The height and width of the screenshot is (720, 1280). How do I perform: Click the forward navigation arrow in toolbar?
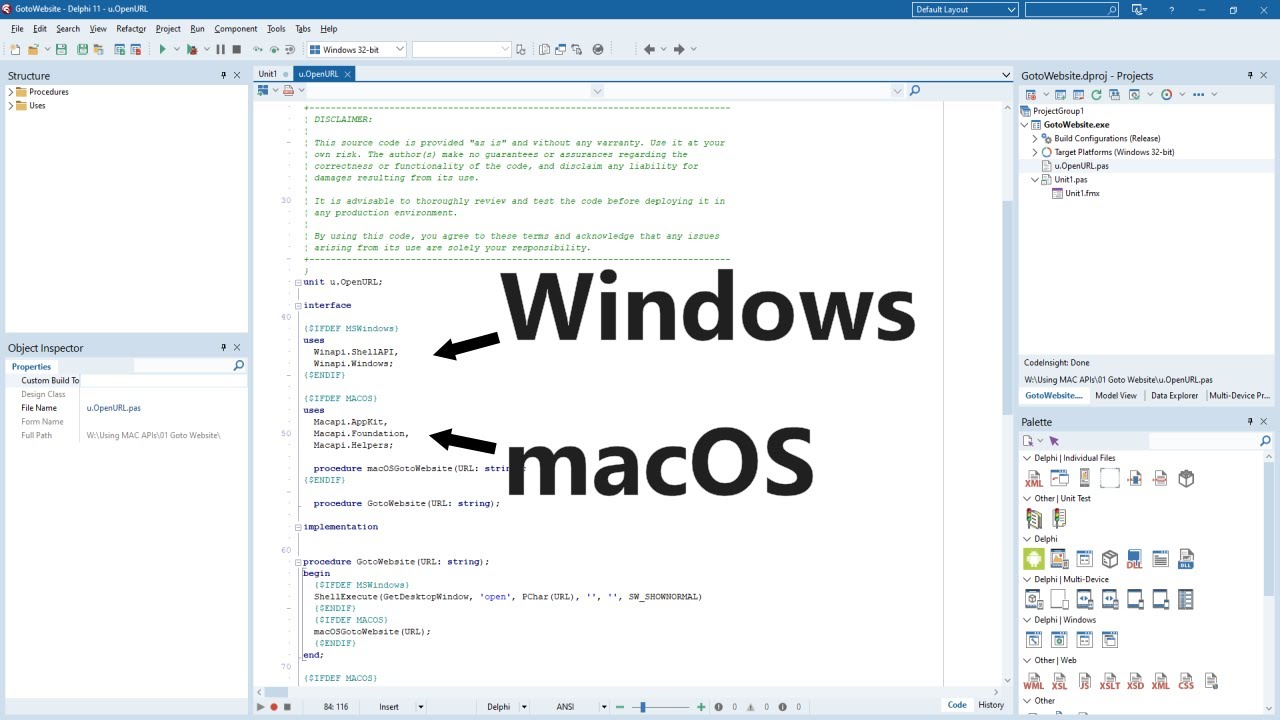point(679,49)
